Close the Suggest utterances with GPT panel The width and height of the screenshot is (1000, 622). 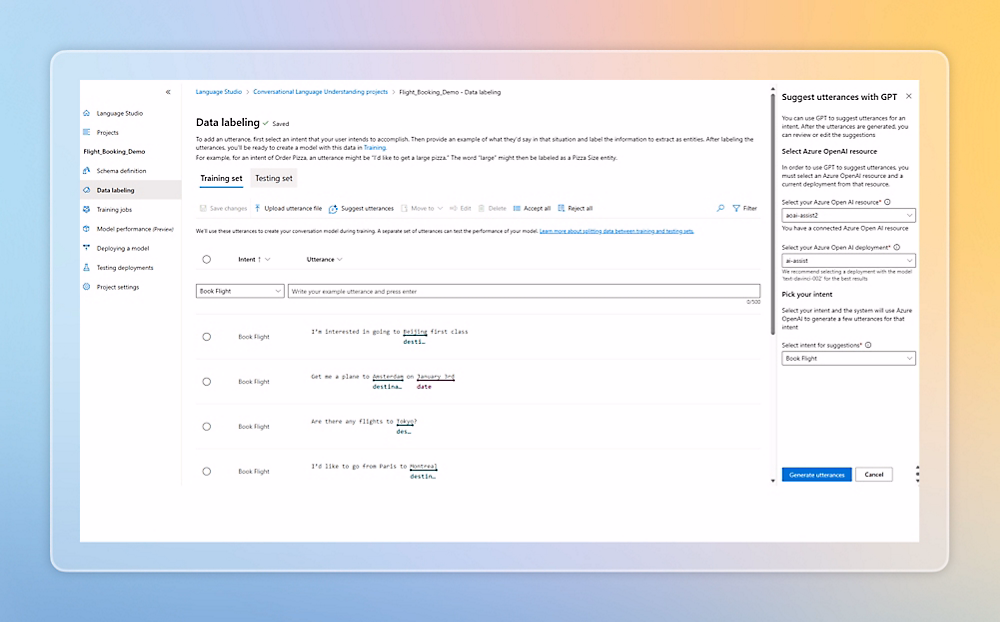pos(909,96)
